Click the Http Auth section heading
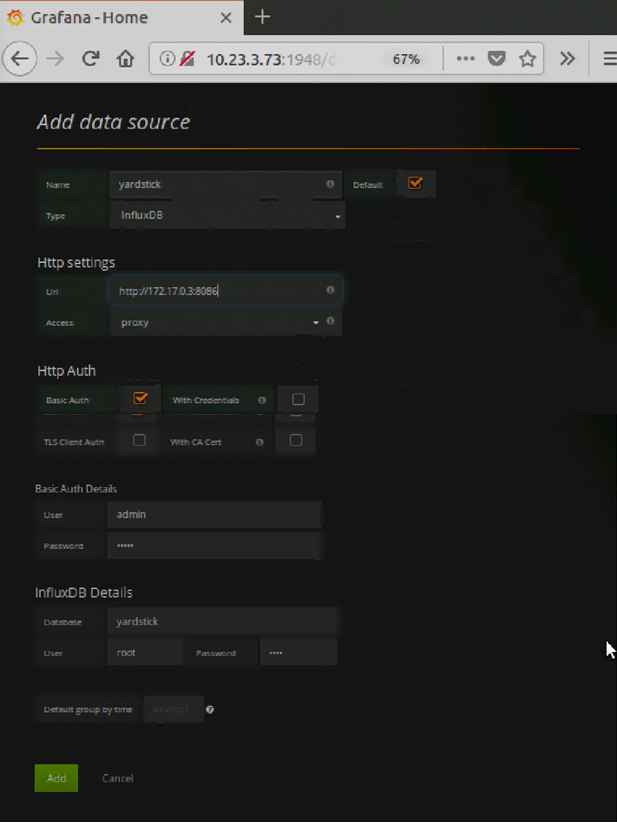617x823 pixels. point(67,371)
